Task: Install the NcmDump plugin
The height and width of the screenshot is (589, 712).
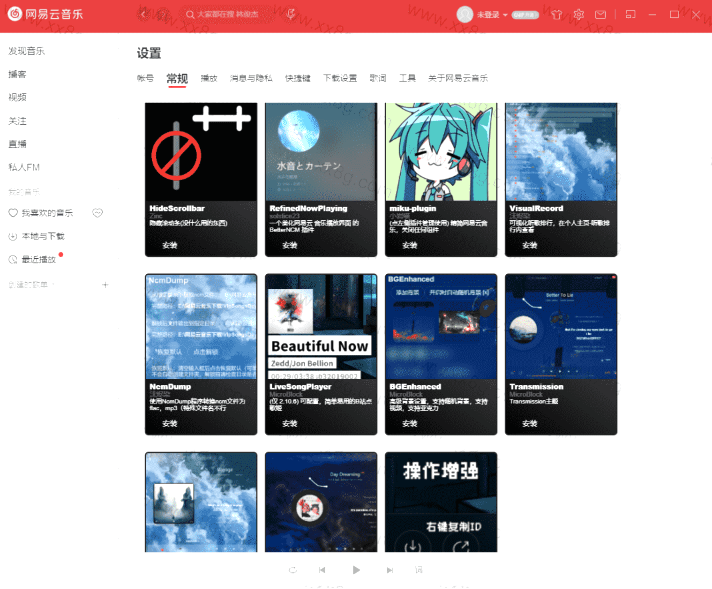Action: (170, 423)
